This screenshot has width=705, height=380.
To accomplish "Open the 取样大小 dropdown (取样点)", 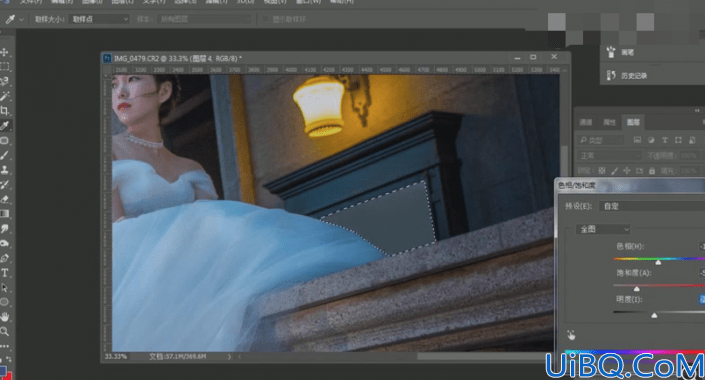I will (x=100, y=19).
